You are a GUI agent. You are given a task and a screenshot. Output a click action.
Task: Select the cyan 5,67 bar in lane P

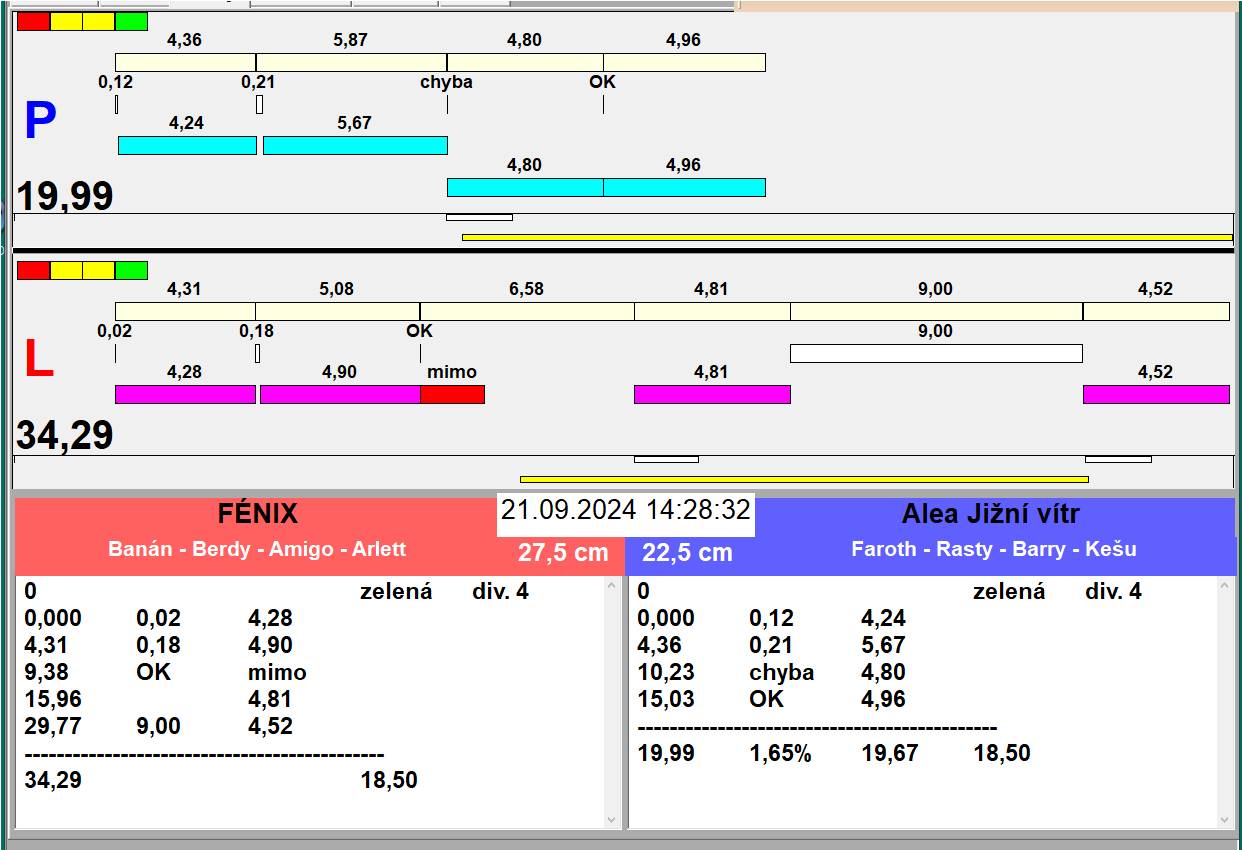click(x=355, y=145)
